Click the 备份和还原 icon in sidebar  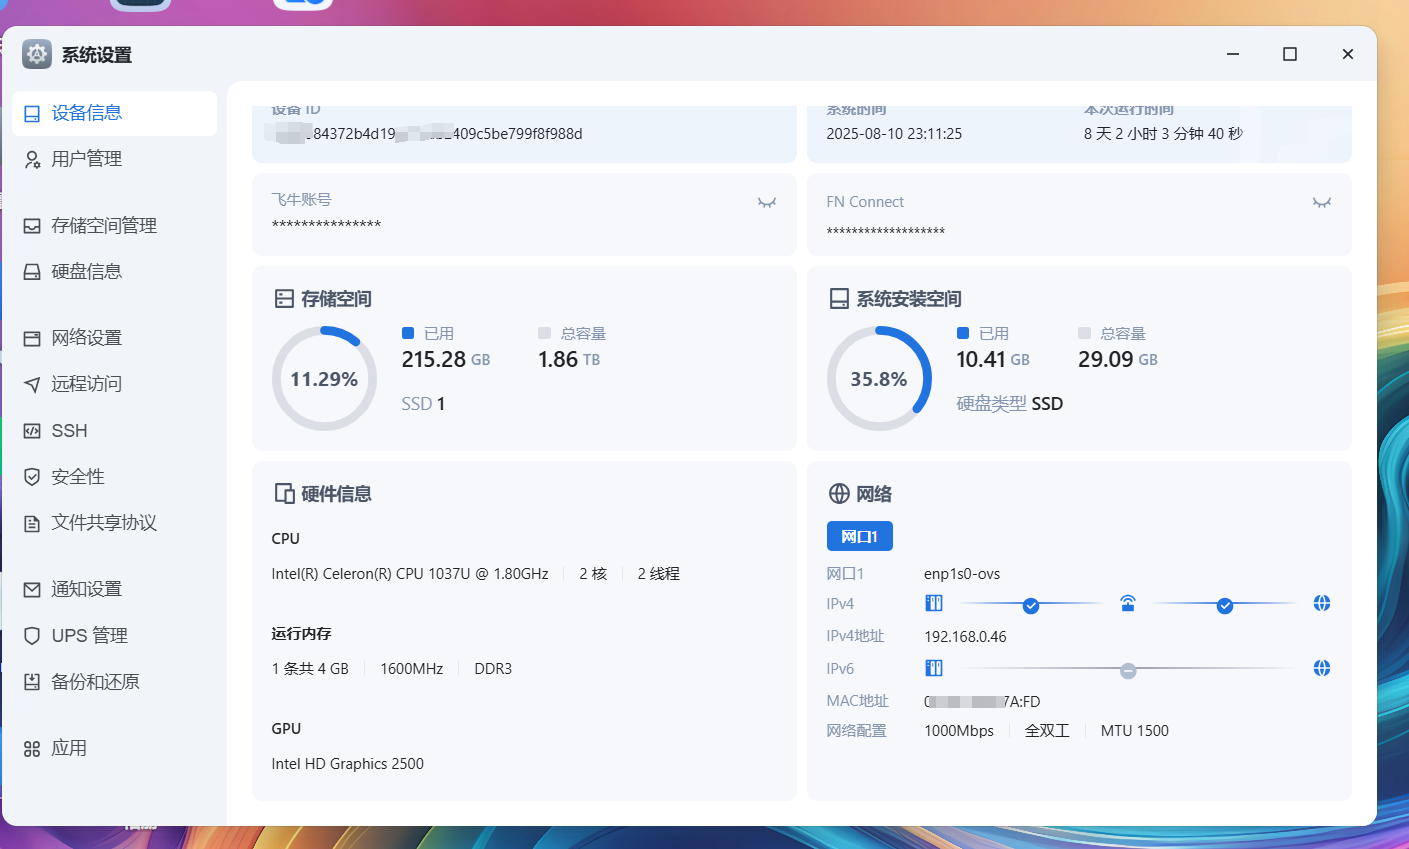(x=32, y=682)
